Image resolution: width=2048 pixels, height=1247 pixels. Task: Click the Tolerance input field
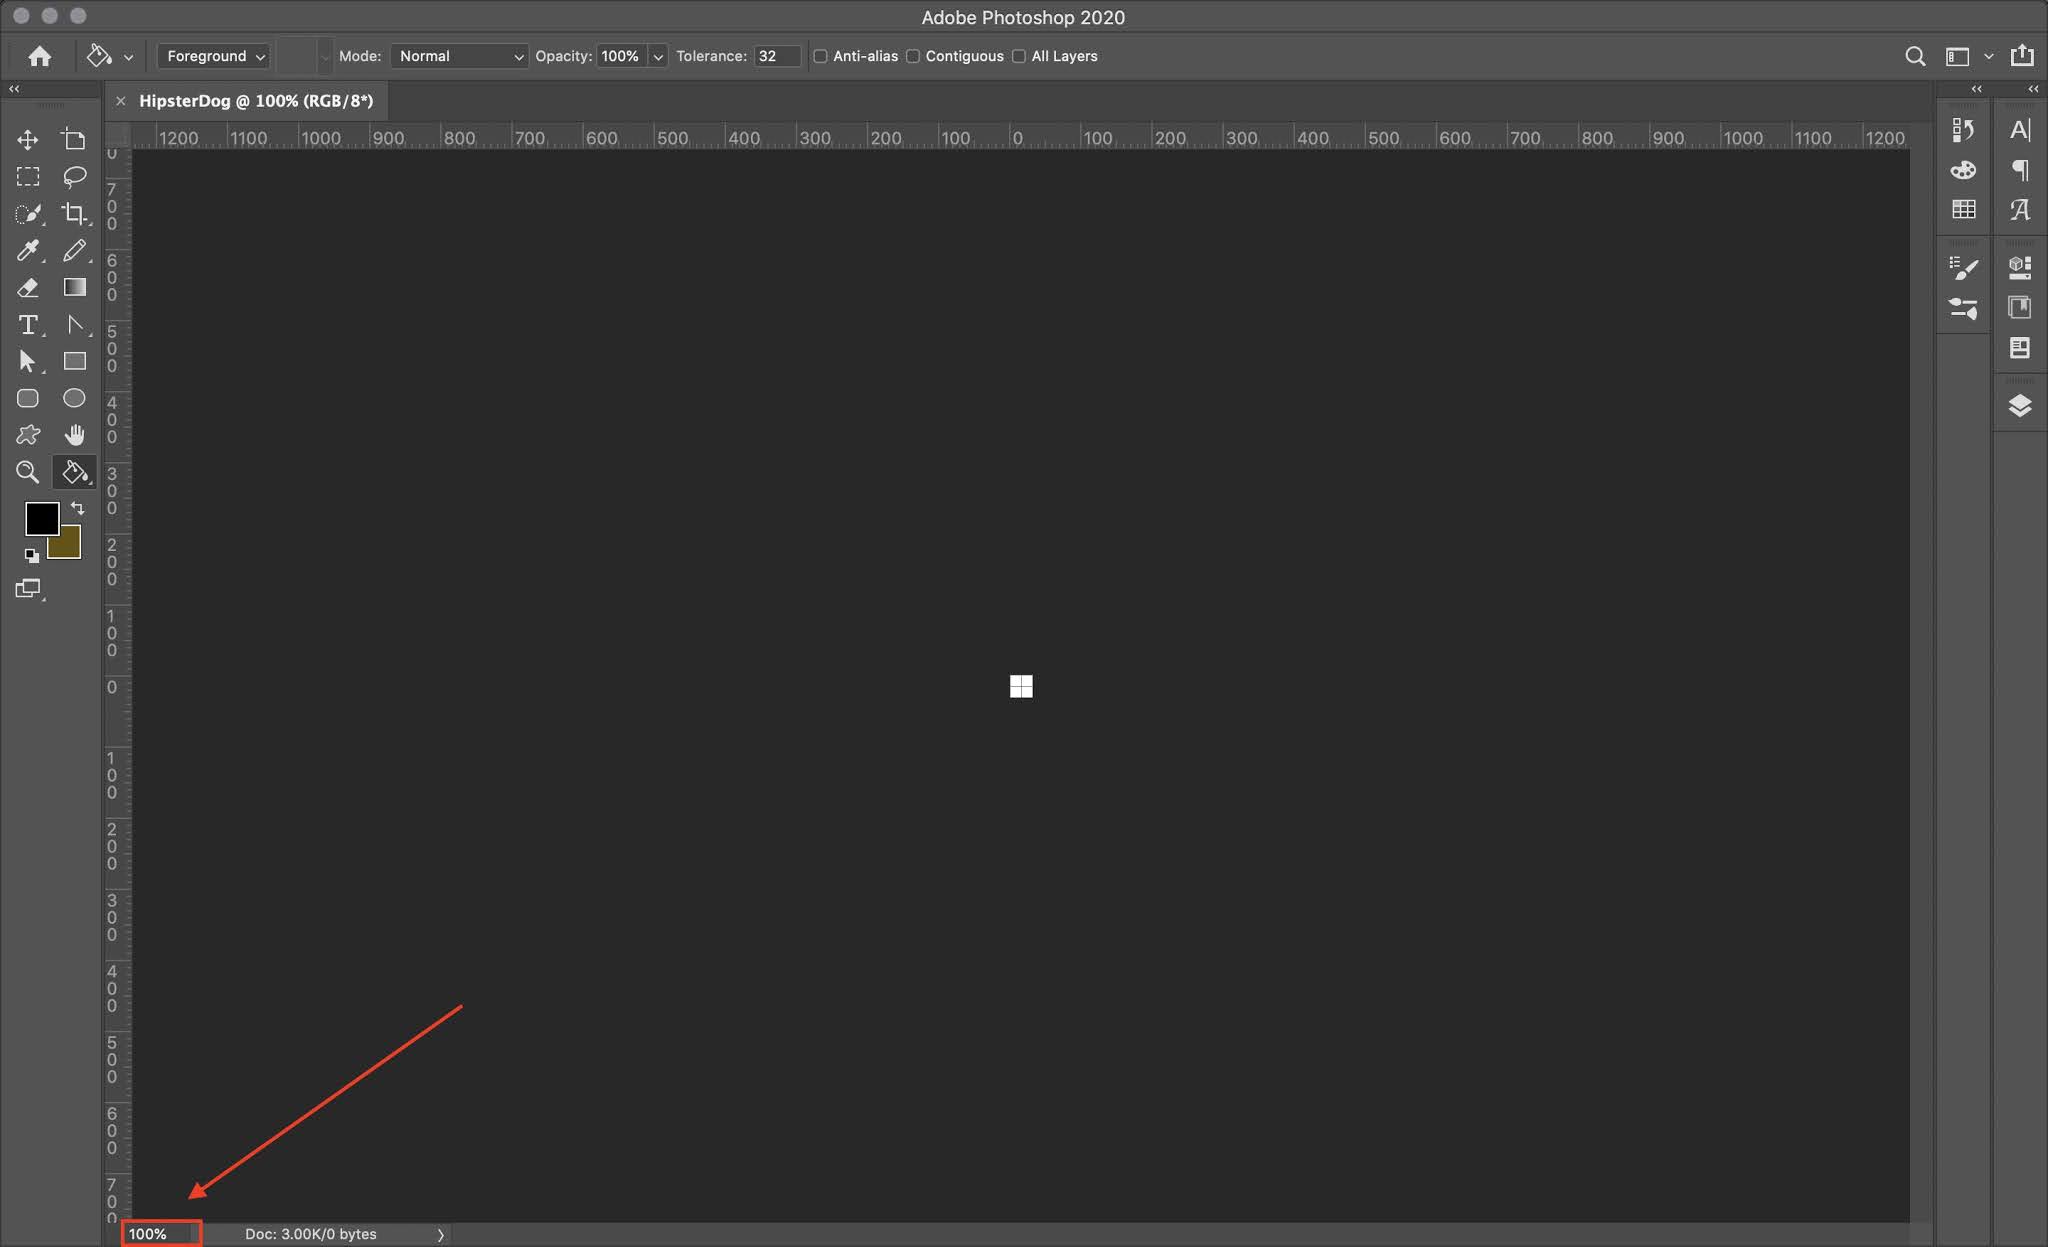point(776,56)
